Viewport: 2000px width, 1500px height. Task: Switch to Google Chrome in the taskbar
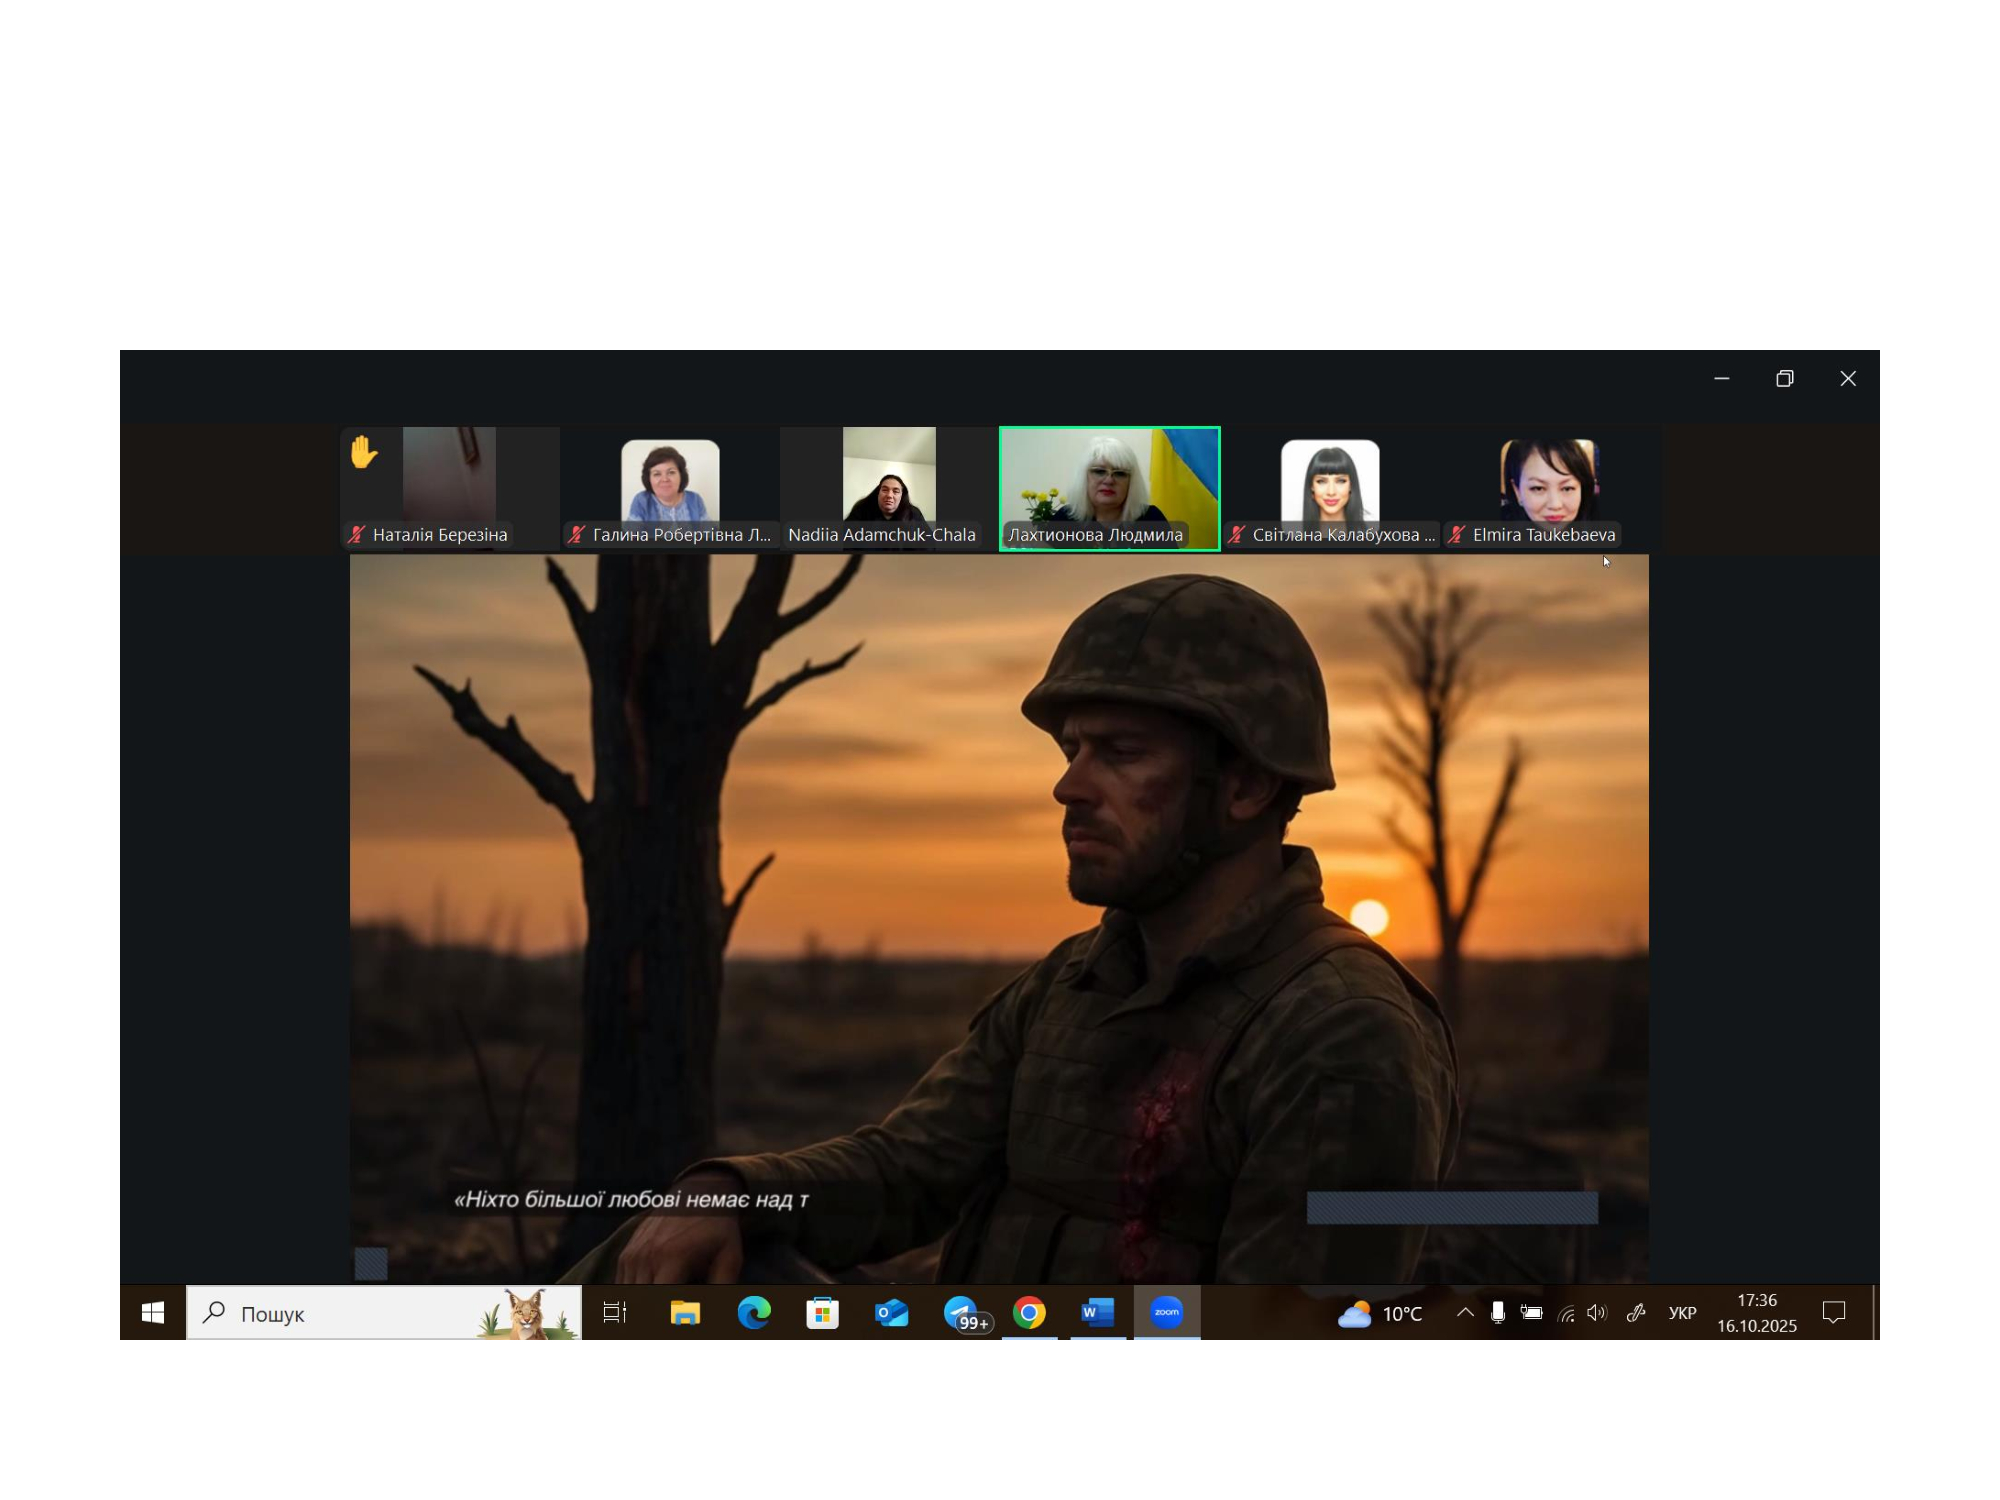(1029, 1313)
